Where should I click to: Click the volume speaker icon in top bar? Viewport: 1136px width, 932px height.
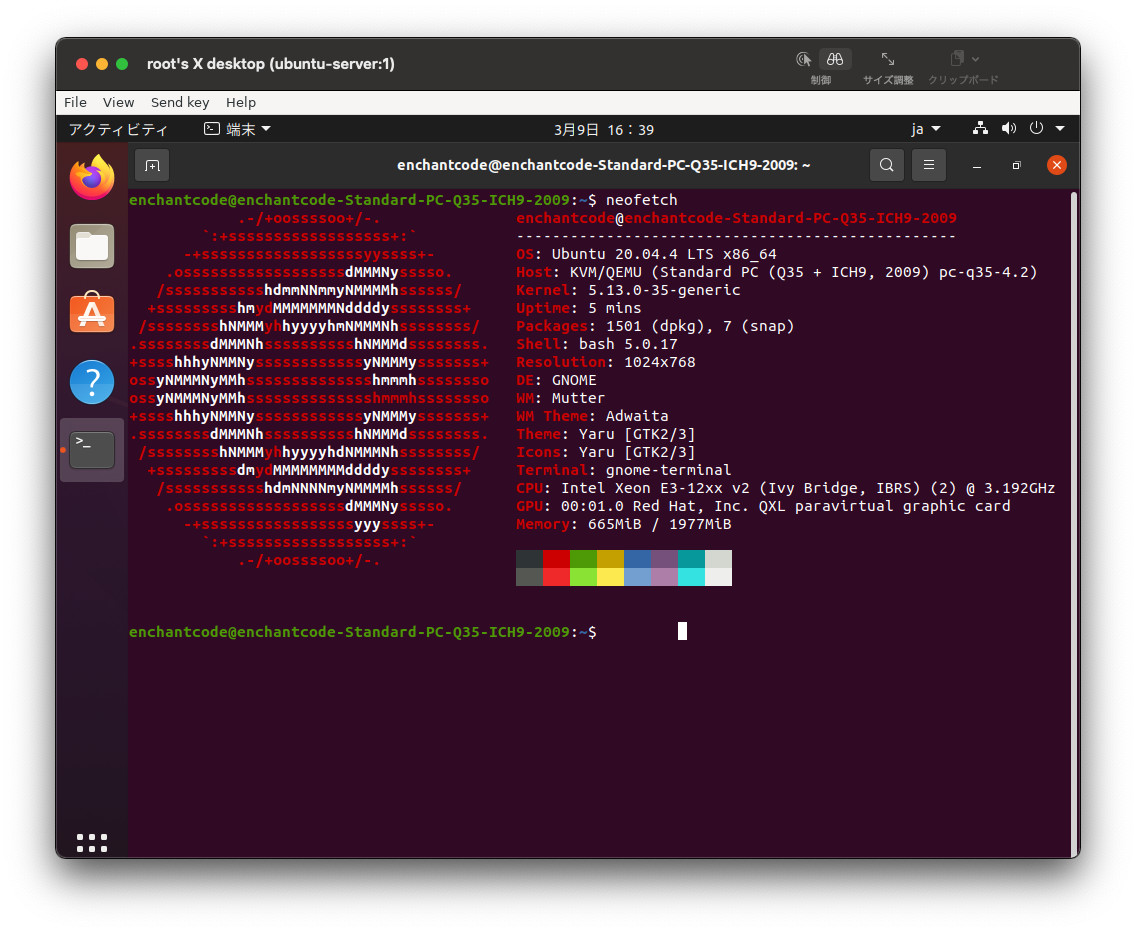[1008, 128]
